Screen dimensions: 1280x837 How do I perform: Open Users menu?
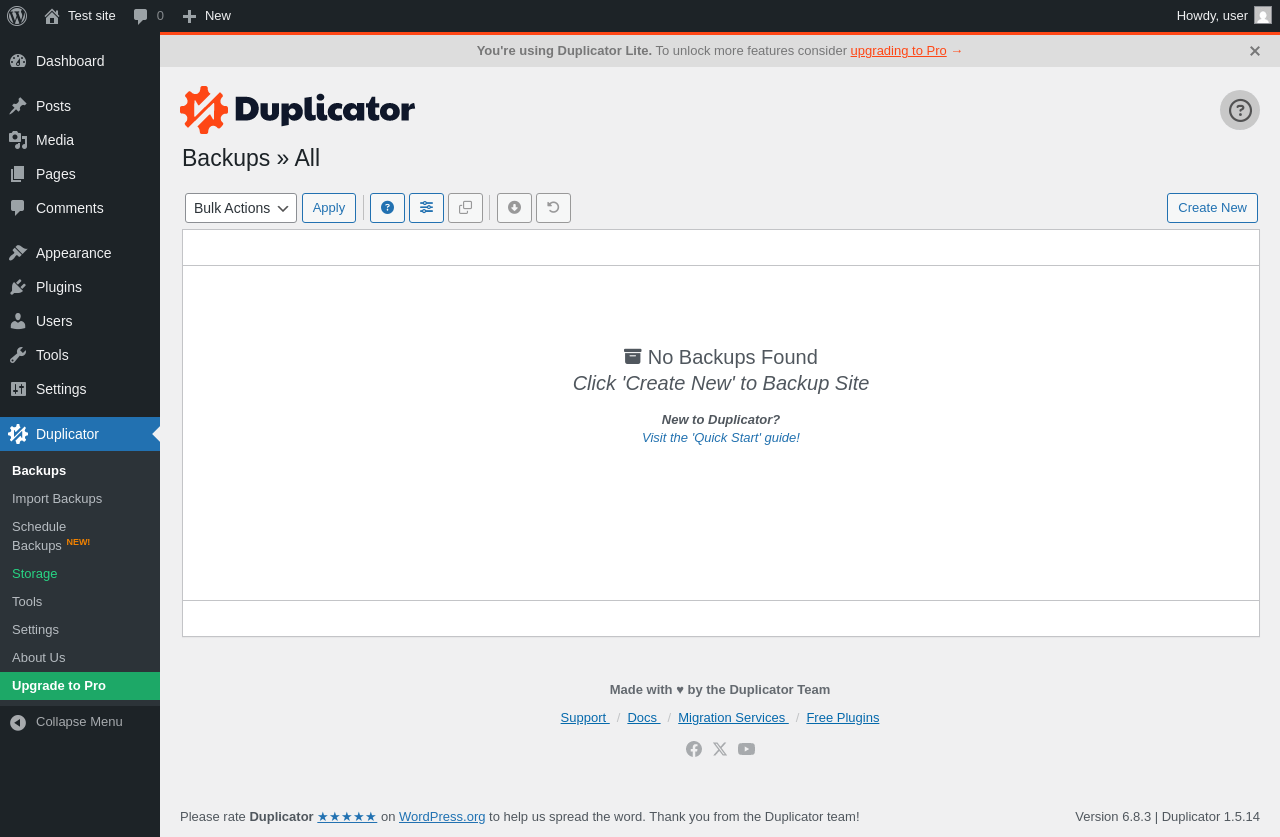pos(80,321)
